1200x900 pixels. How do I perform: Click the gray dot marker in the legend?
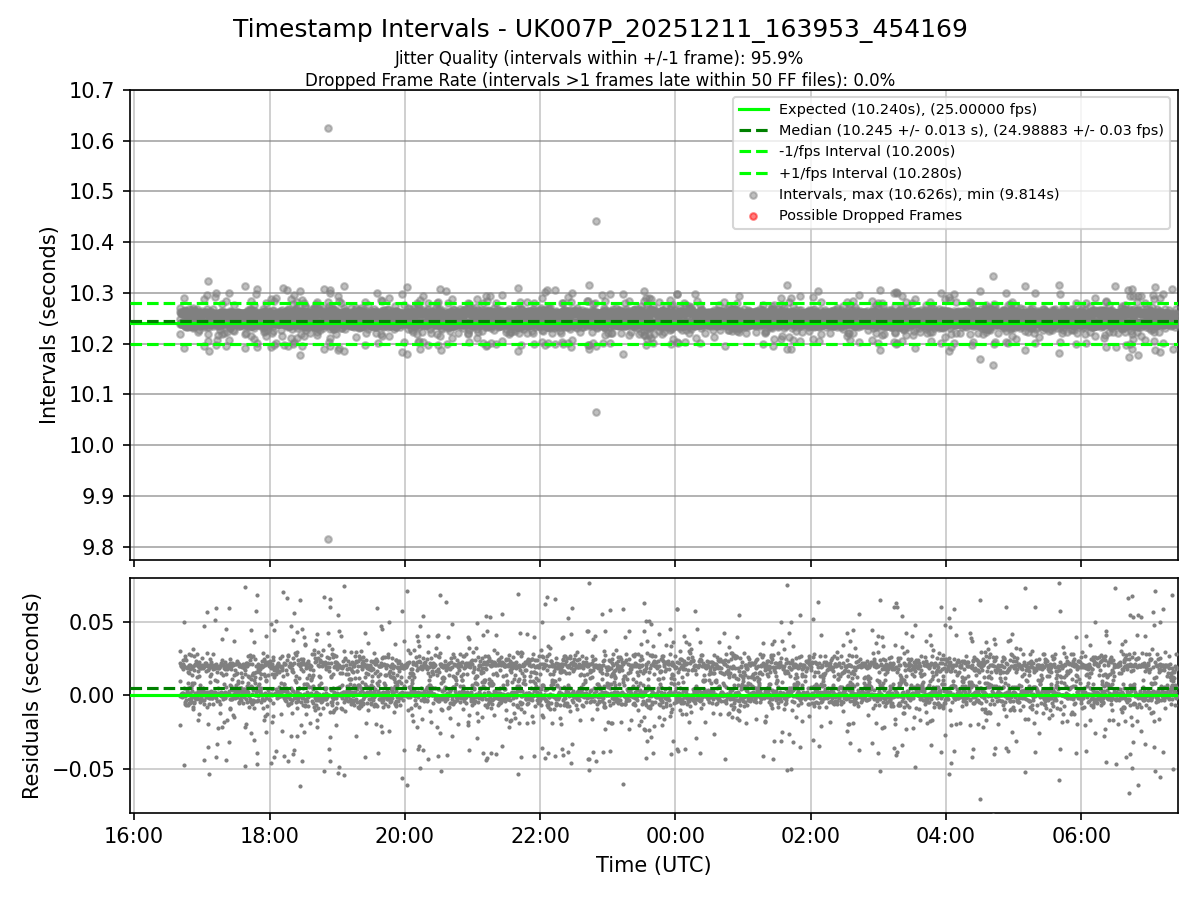(x=754, y=195)
